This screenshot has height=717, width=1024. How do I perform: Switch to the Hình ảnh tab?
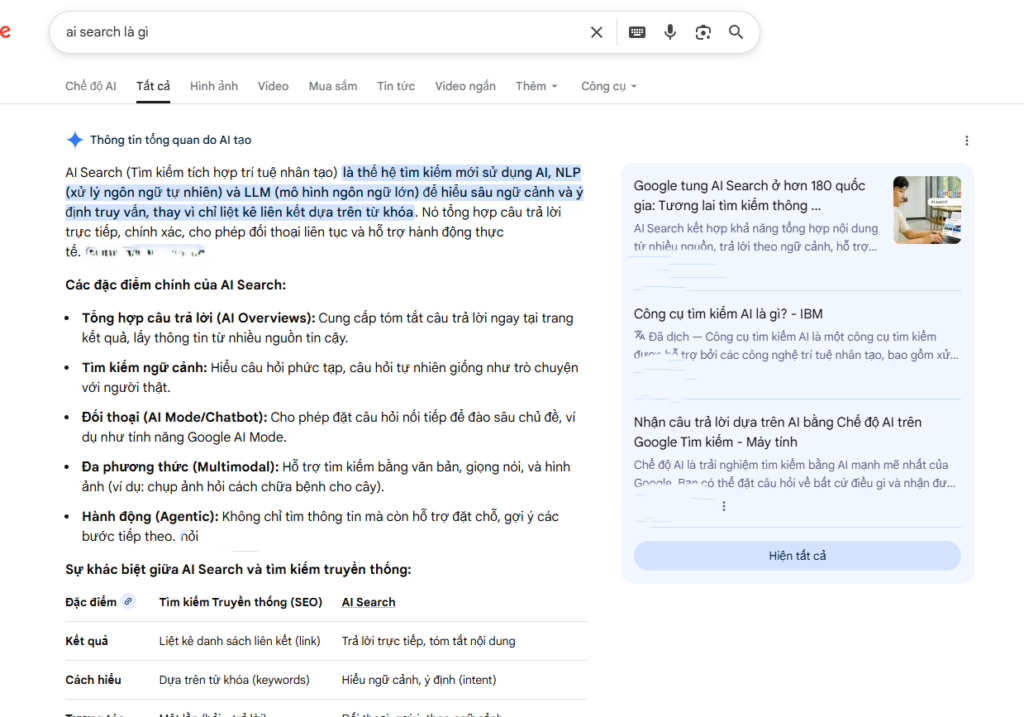(x=214, y=86)
